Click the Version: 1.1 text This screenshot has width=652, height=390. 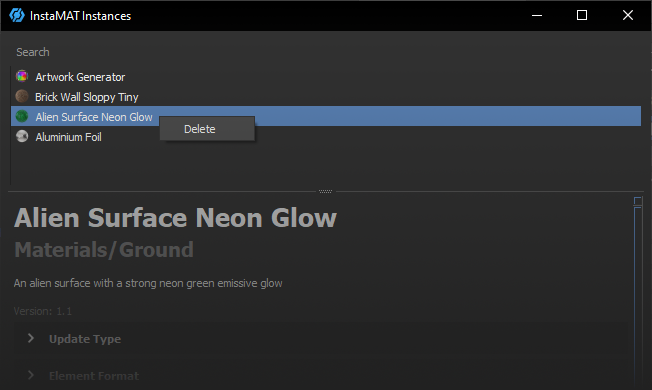(42, 311)
